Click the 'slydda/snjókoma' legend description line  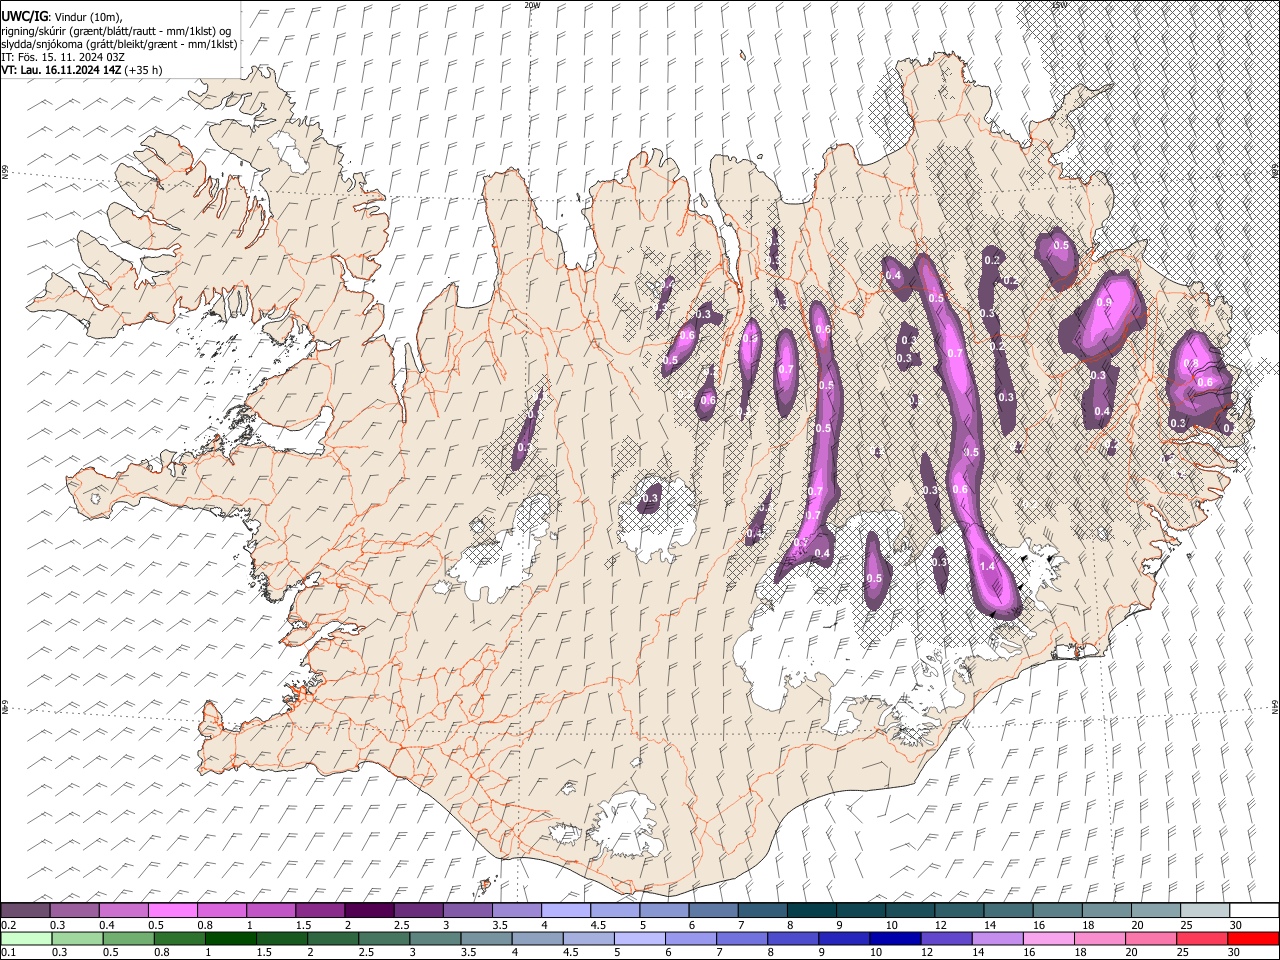[119, 44]
